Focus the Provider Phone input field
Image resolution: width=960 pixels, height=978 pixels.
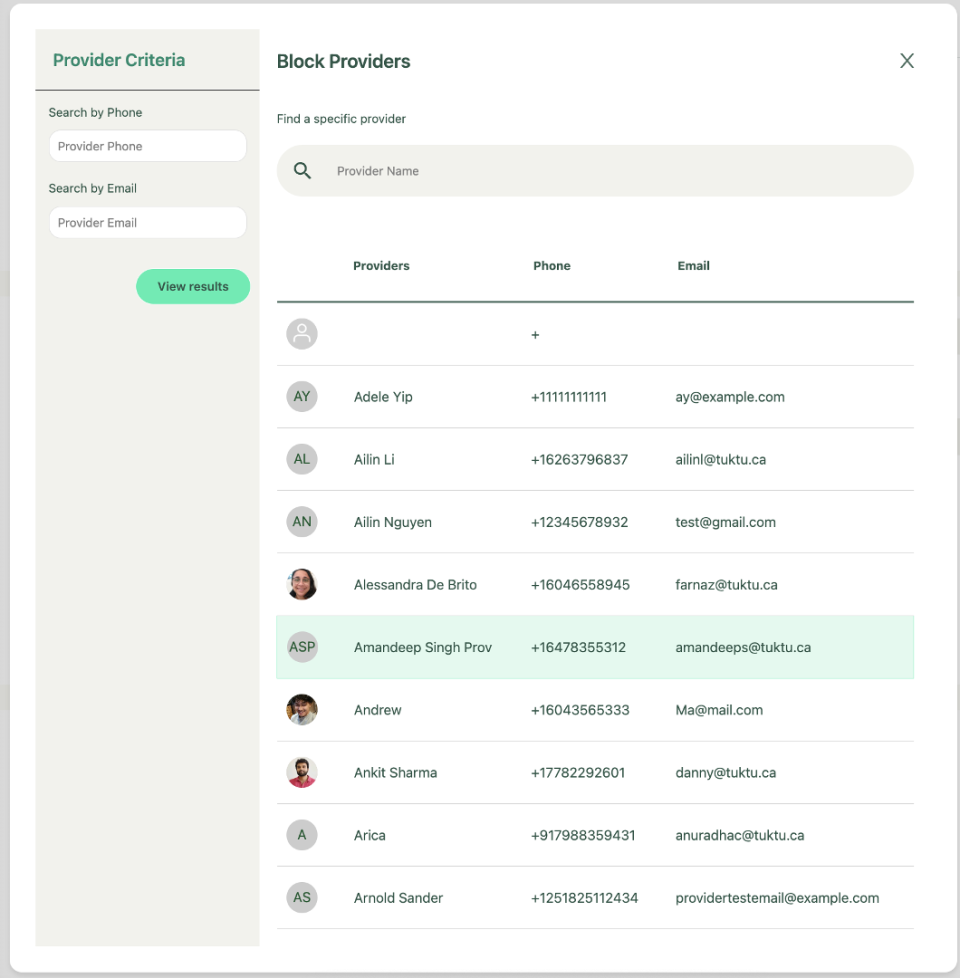(147, 146)
